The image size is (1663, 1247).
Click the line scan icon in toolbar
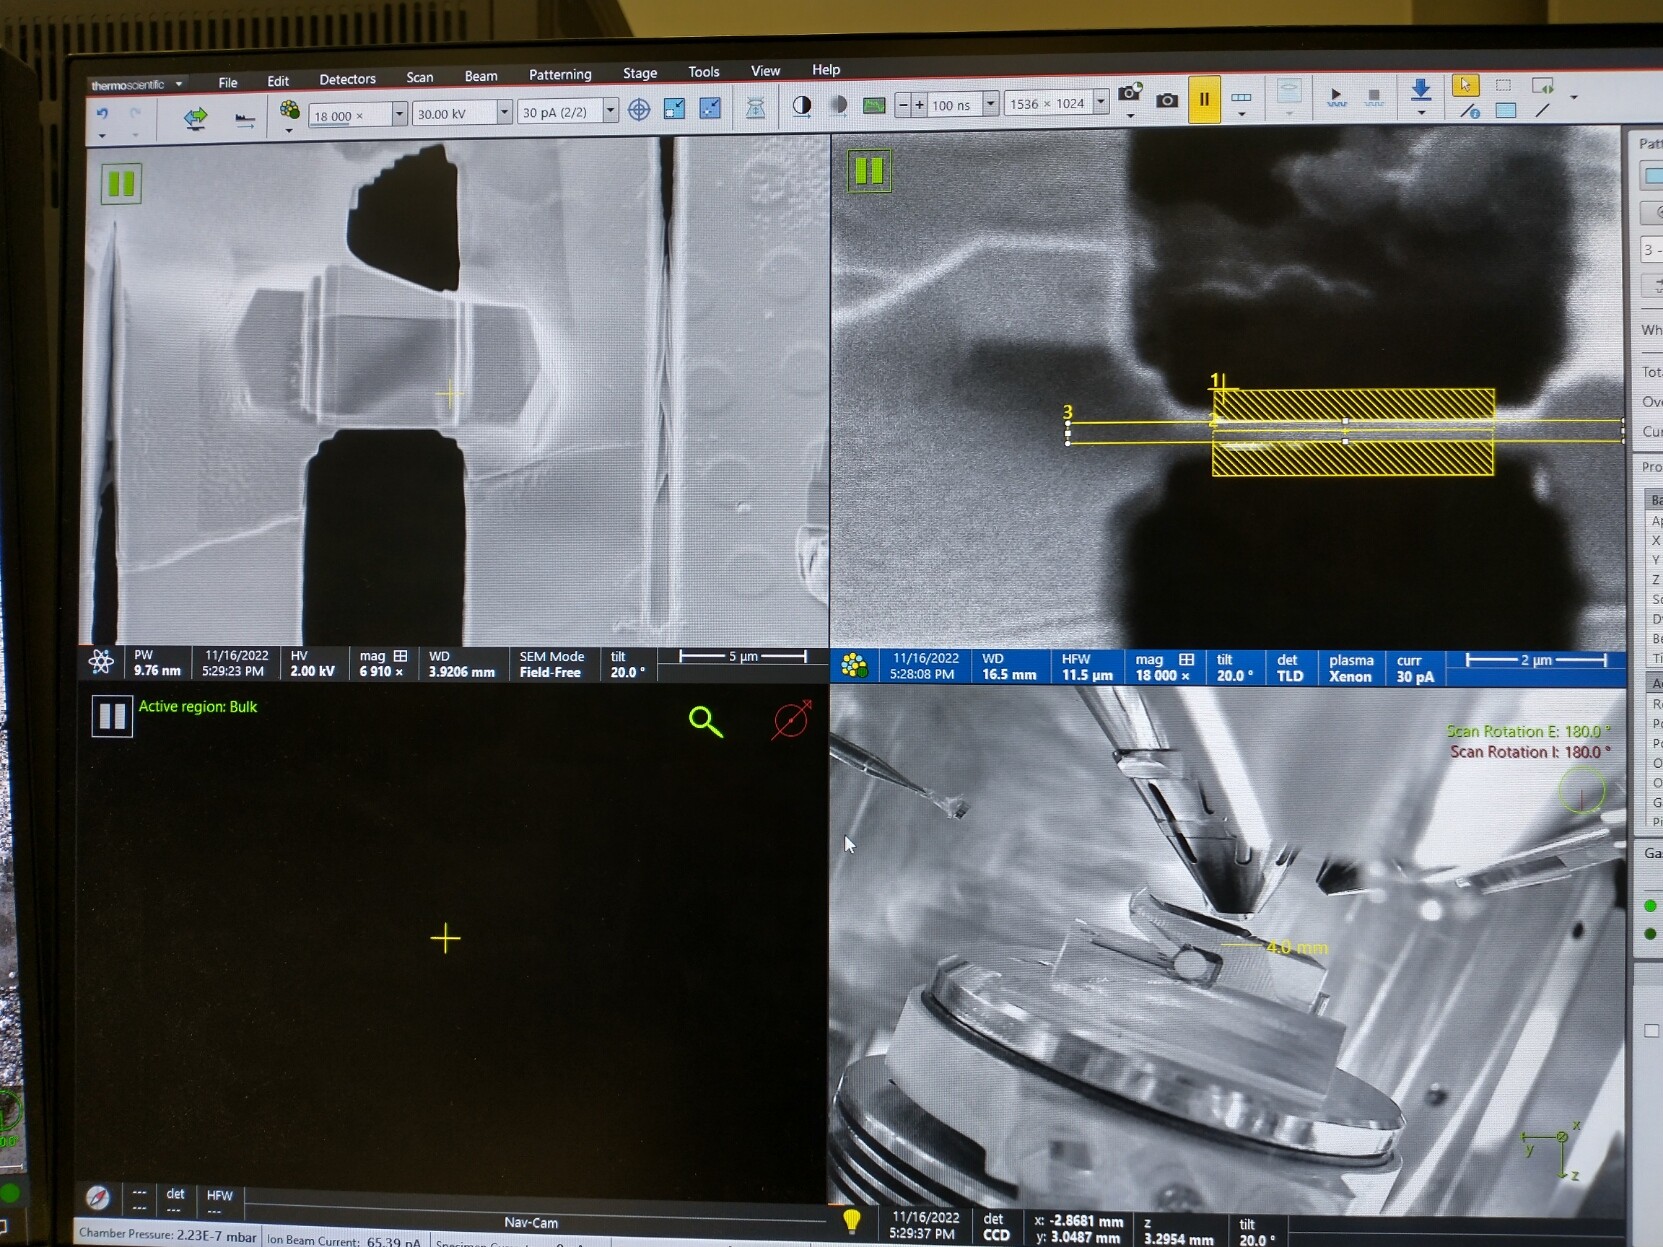(x=244, y=120)
